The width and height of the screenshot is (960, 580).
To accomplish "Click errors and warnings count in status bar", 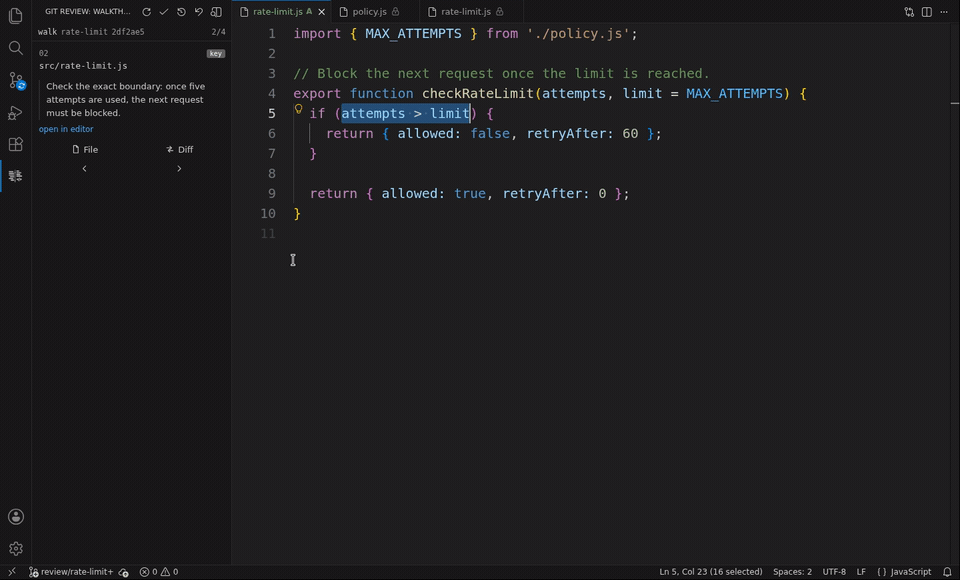I will point(159,572).
